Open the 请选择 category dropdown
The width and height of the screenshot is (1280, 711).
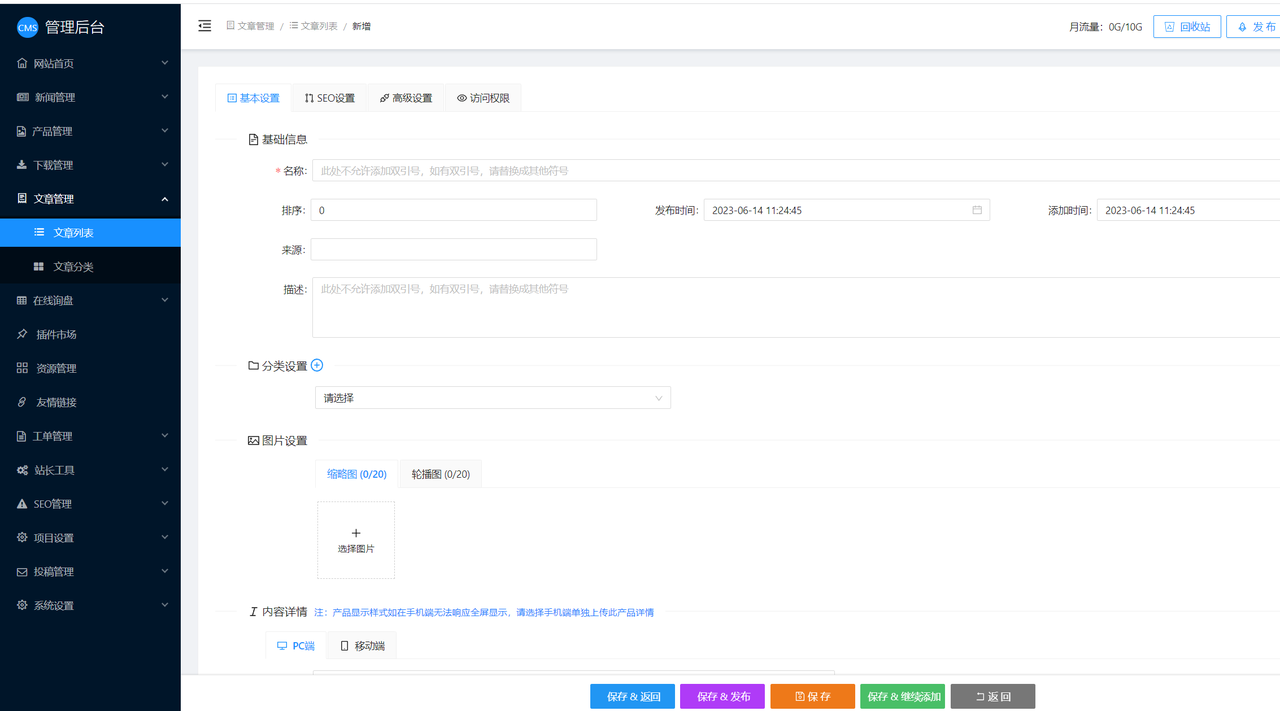pyautogui.click(x=492, y=397)
